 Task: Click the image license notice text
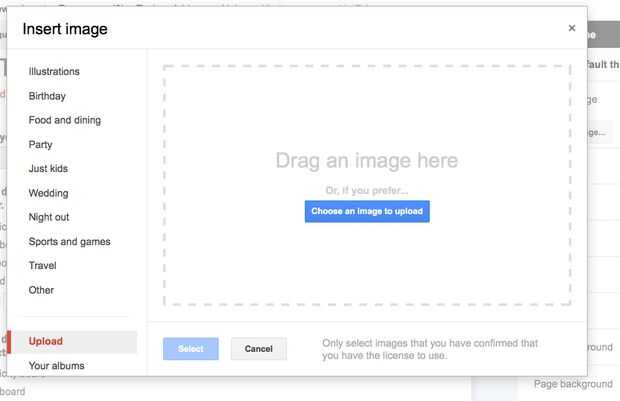pos(430,349)
